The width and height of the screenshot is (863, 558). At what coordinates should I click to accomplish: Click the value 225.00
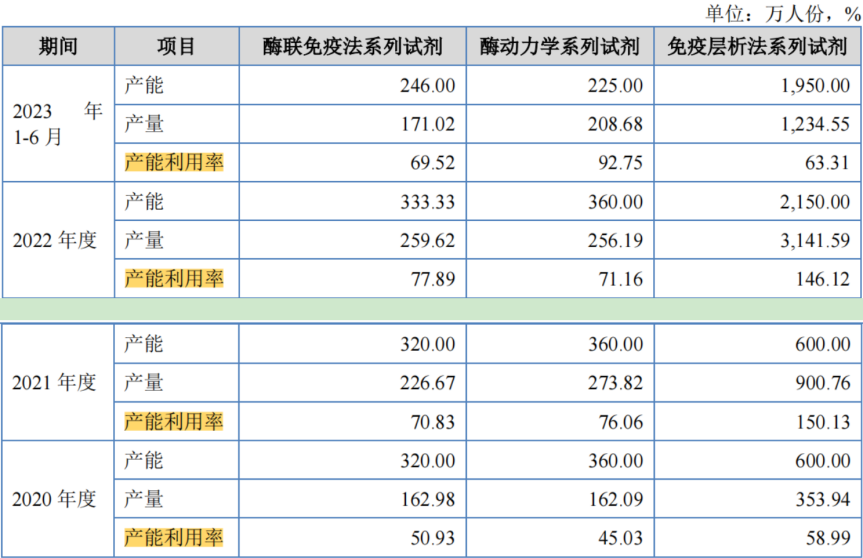point(615,86)
